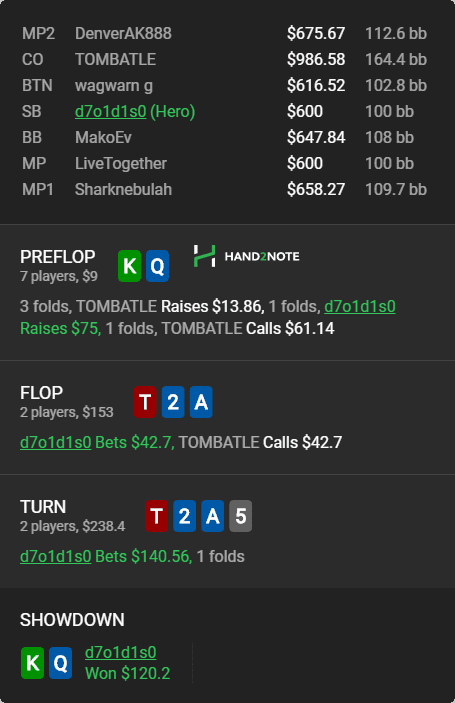Click the gray 5 card on turn

[x=241, y=516]
